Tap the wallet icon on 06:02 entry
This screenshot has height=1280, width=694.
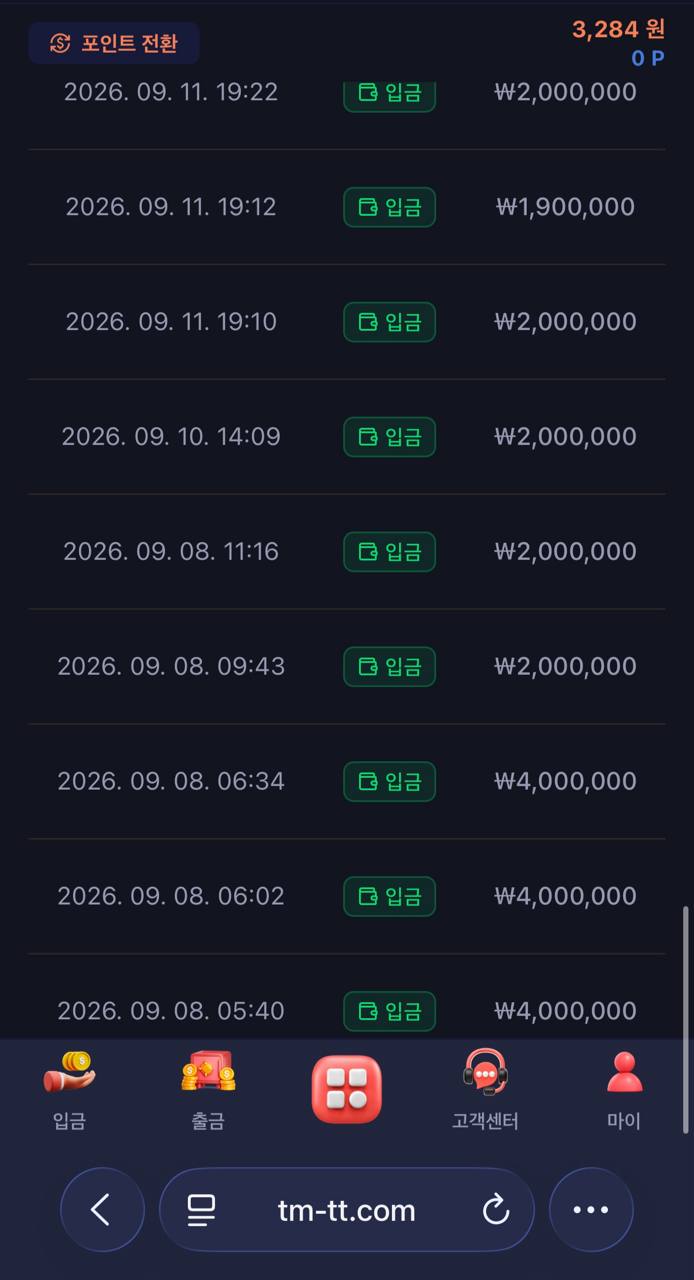point(367,896)
